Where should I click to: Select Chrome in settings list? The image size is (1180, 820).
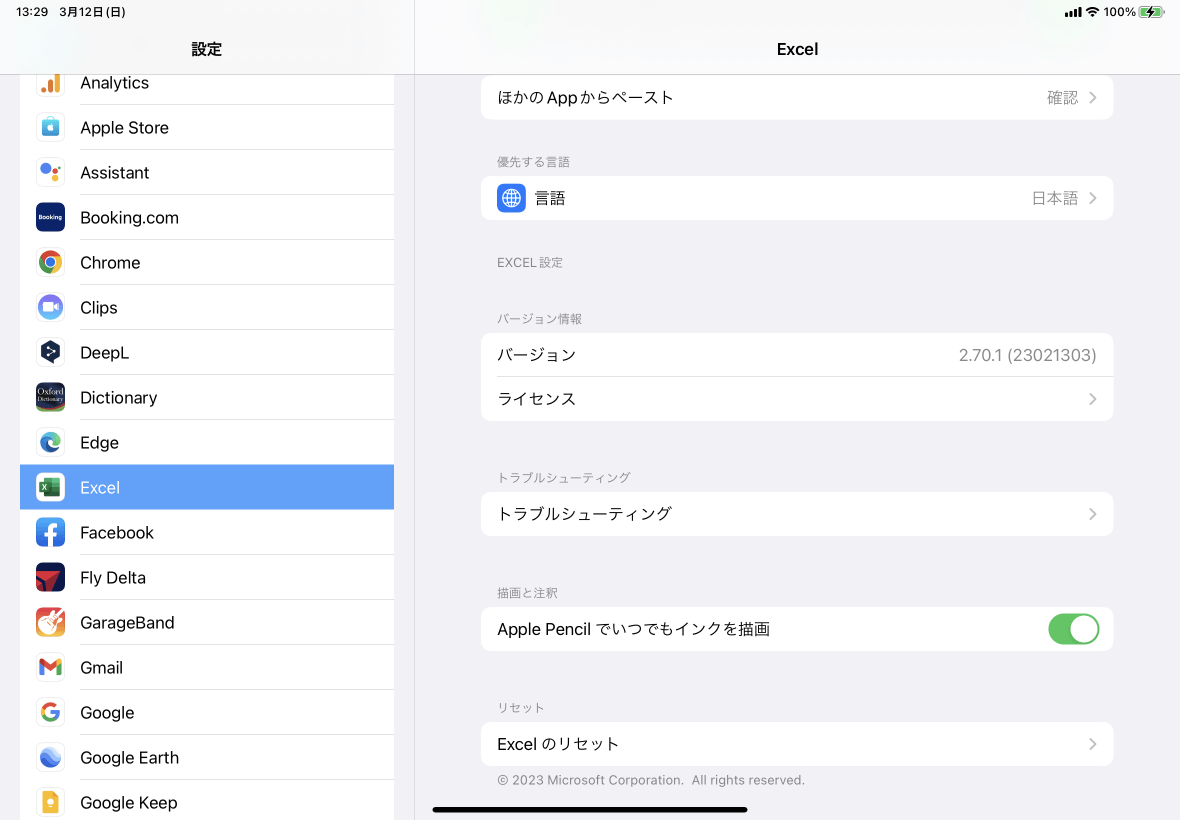[207, 263]
